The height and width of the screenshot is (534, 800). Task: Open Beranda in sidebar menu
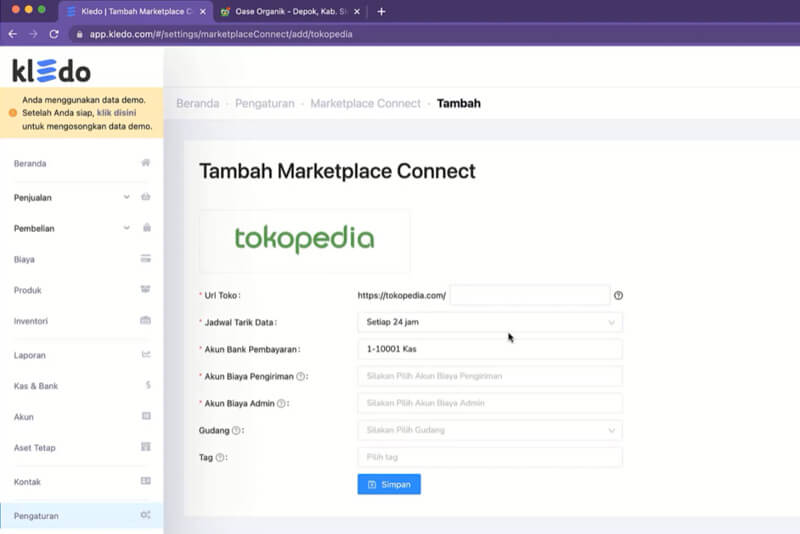tap(82, 163)
